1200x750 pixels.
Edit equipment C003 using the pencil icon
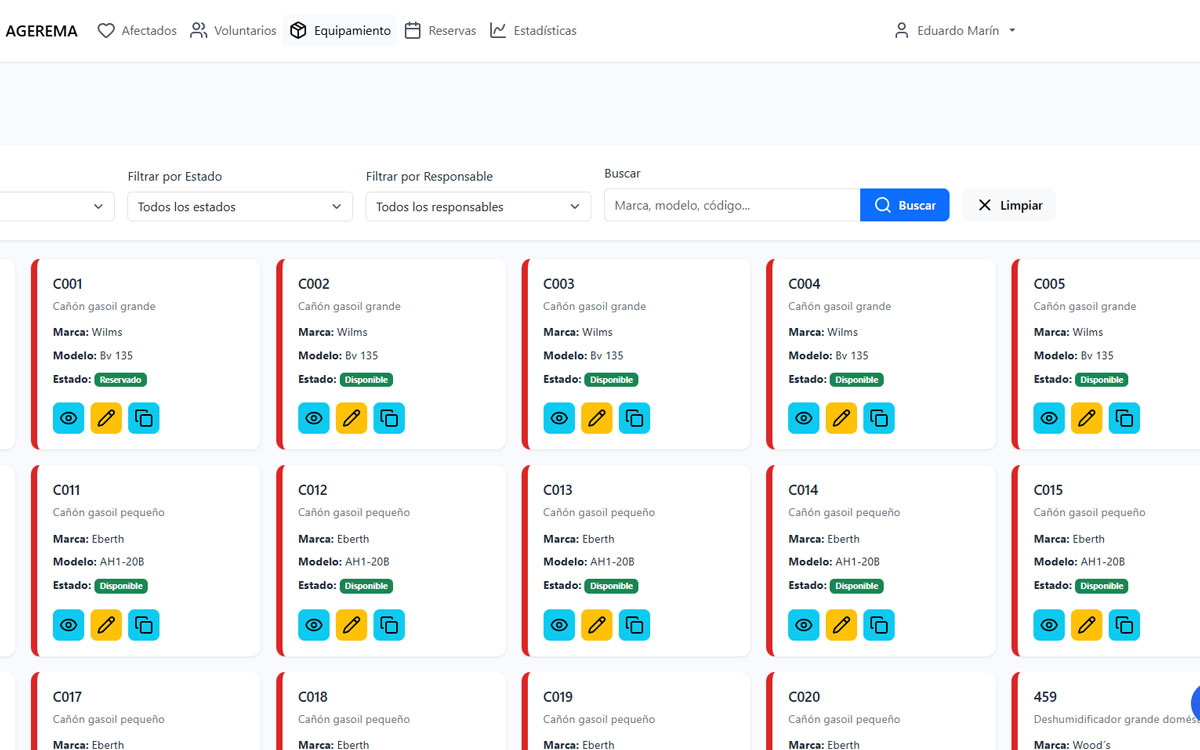[x=596, y=418]
